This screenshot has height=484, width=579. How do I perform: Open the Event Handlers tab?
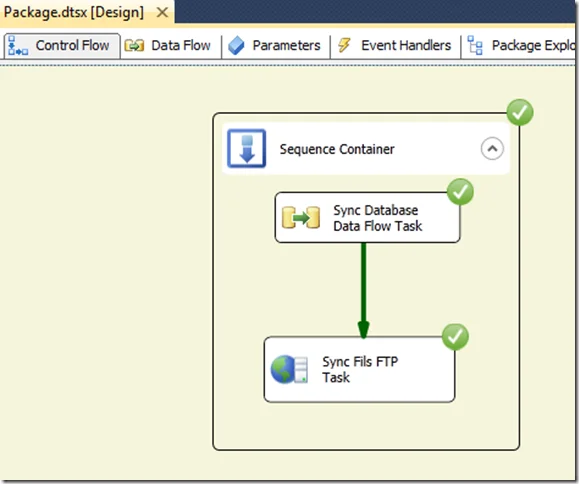tap(395, 46)
